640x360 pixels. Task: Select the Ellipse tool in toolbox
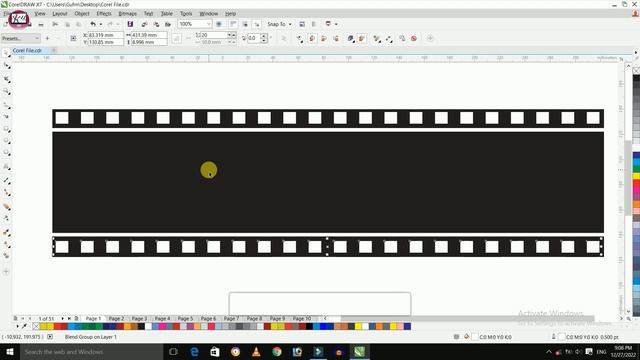7,141
